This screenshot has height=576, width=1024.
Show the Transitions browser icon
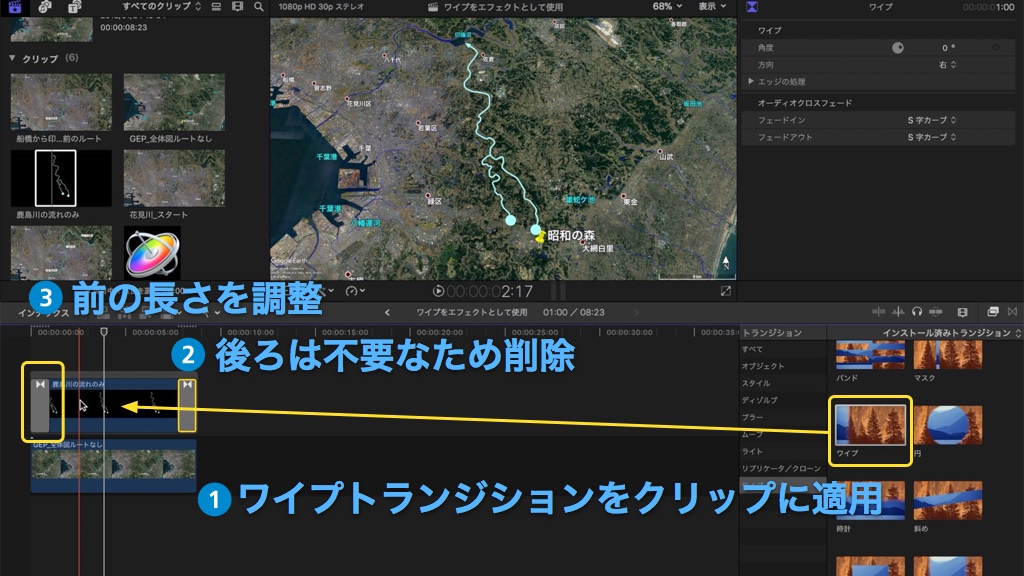(x=1012, y=312)
